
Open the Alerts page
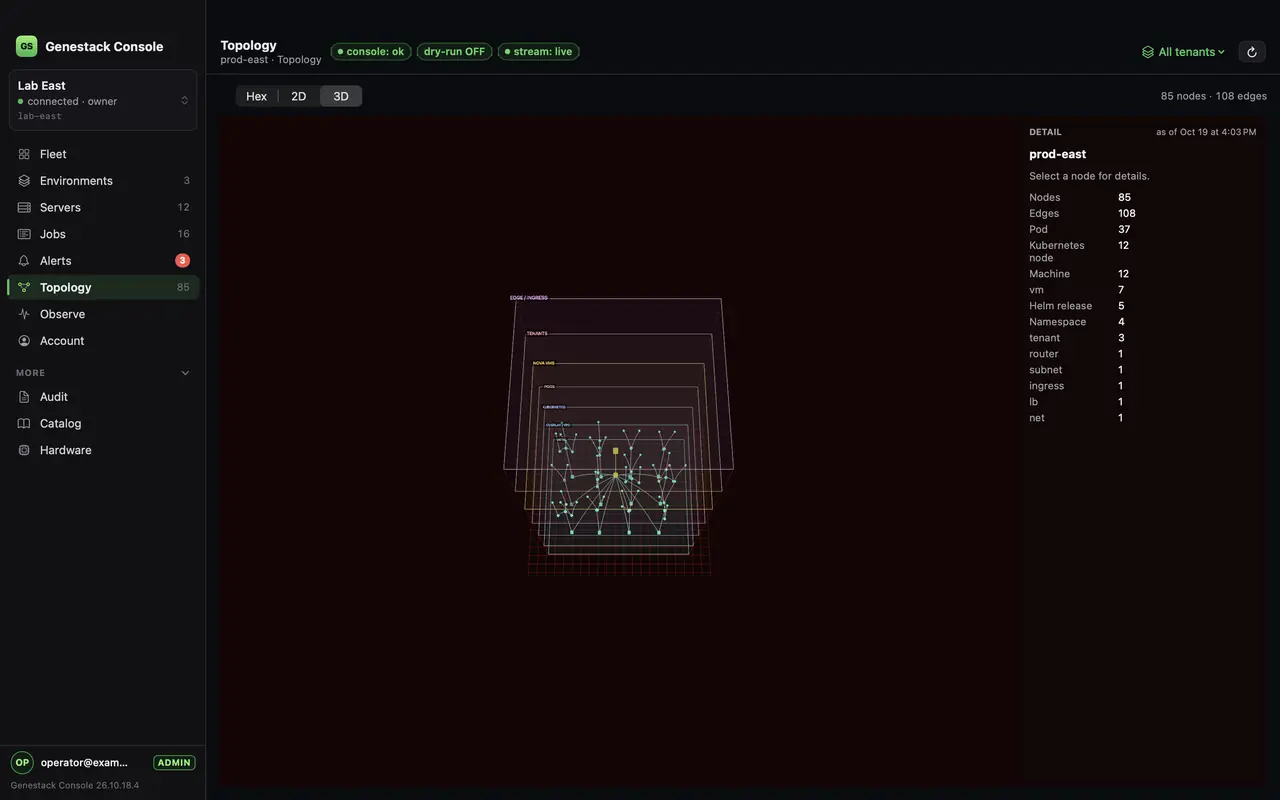[103, 261]
